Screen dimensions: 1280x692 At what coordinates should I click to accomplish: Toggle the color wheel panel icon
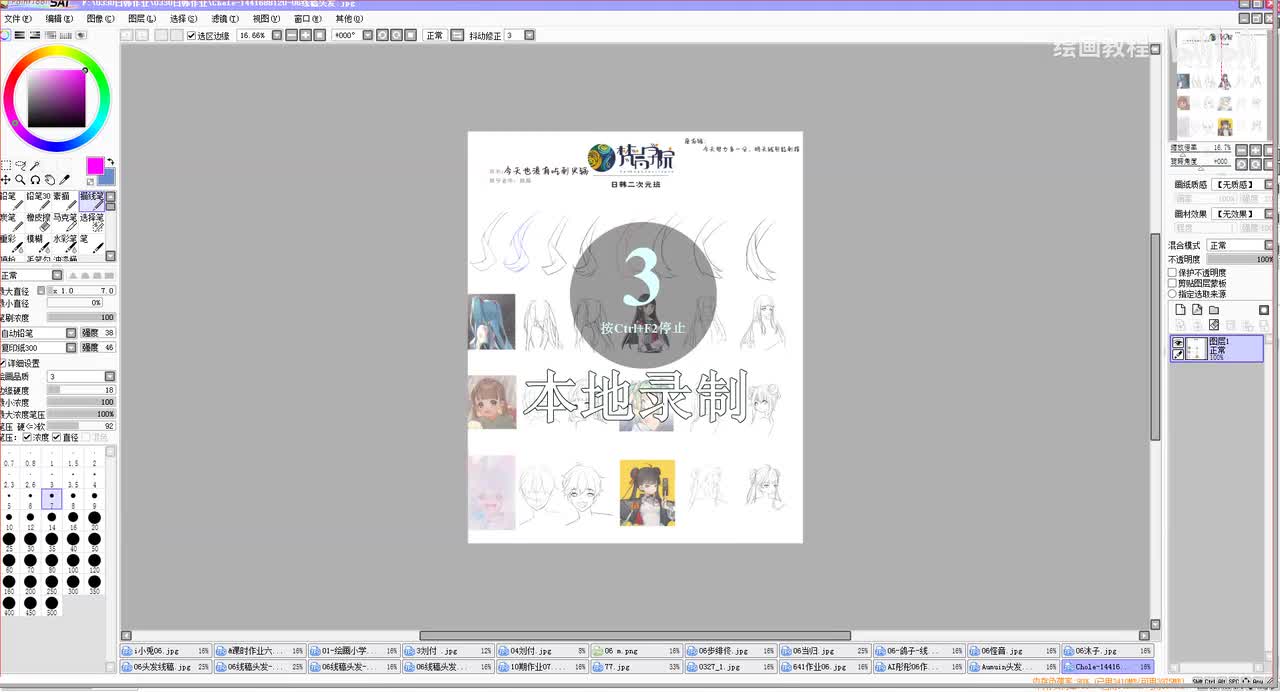[x=5, y=35]
